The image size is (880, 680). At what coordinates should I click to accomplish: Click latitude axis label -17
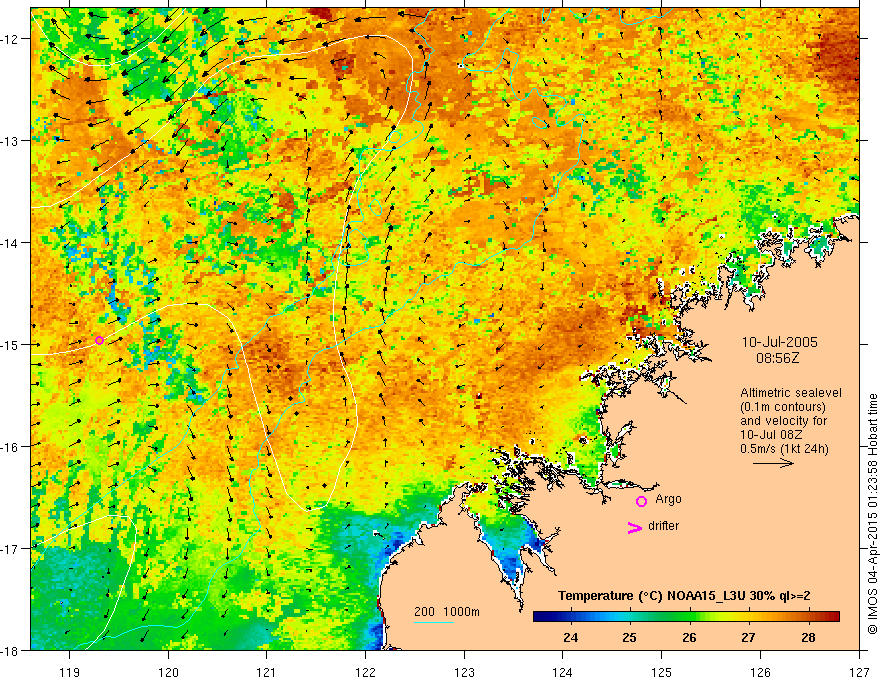click(x=10, y=549)
